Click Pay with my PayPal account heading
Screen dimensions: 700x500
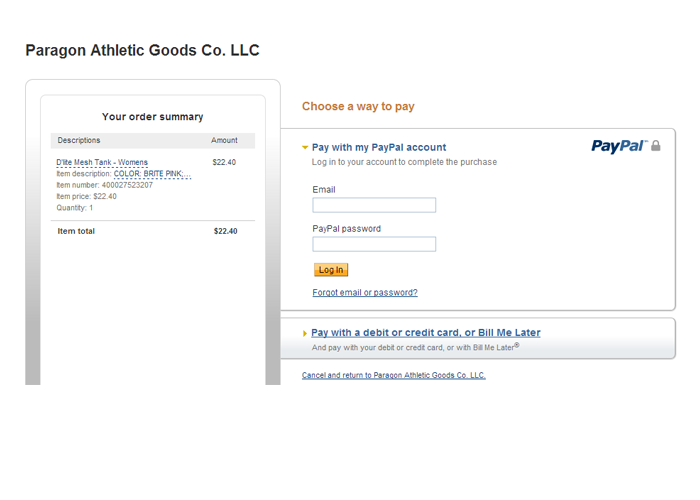[x=379, y=147]
